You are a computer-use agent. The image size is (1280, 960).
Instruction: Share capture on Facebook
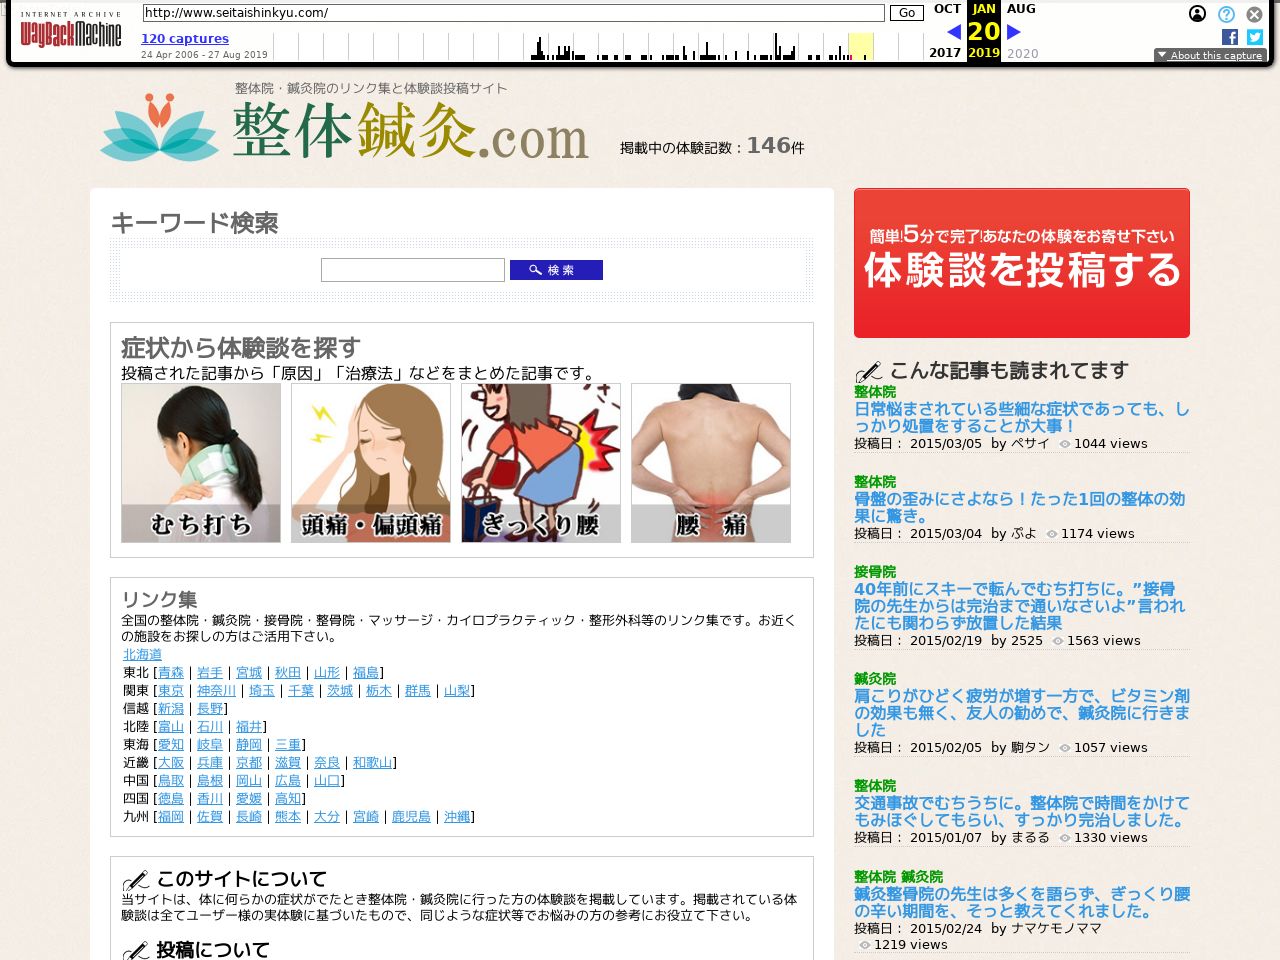click(1230, 37)
